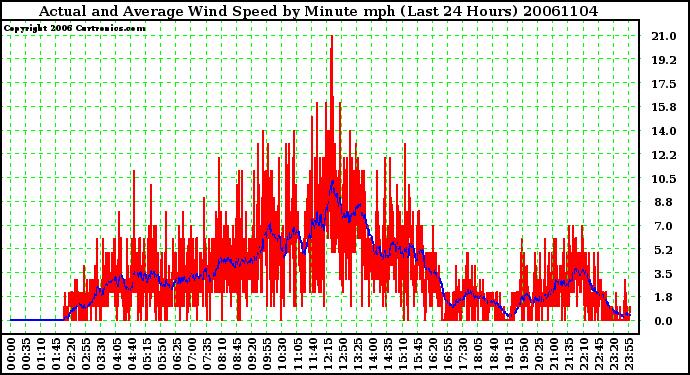Click the 15.8 y-axis label
The image size is (690, 375).
tap(664, 107)
